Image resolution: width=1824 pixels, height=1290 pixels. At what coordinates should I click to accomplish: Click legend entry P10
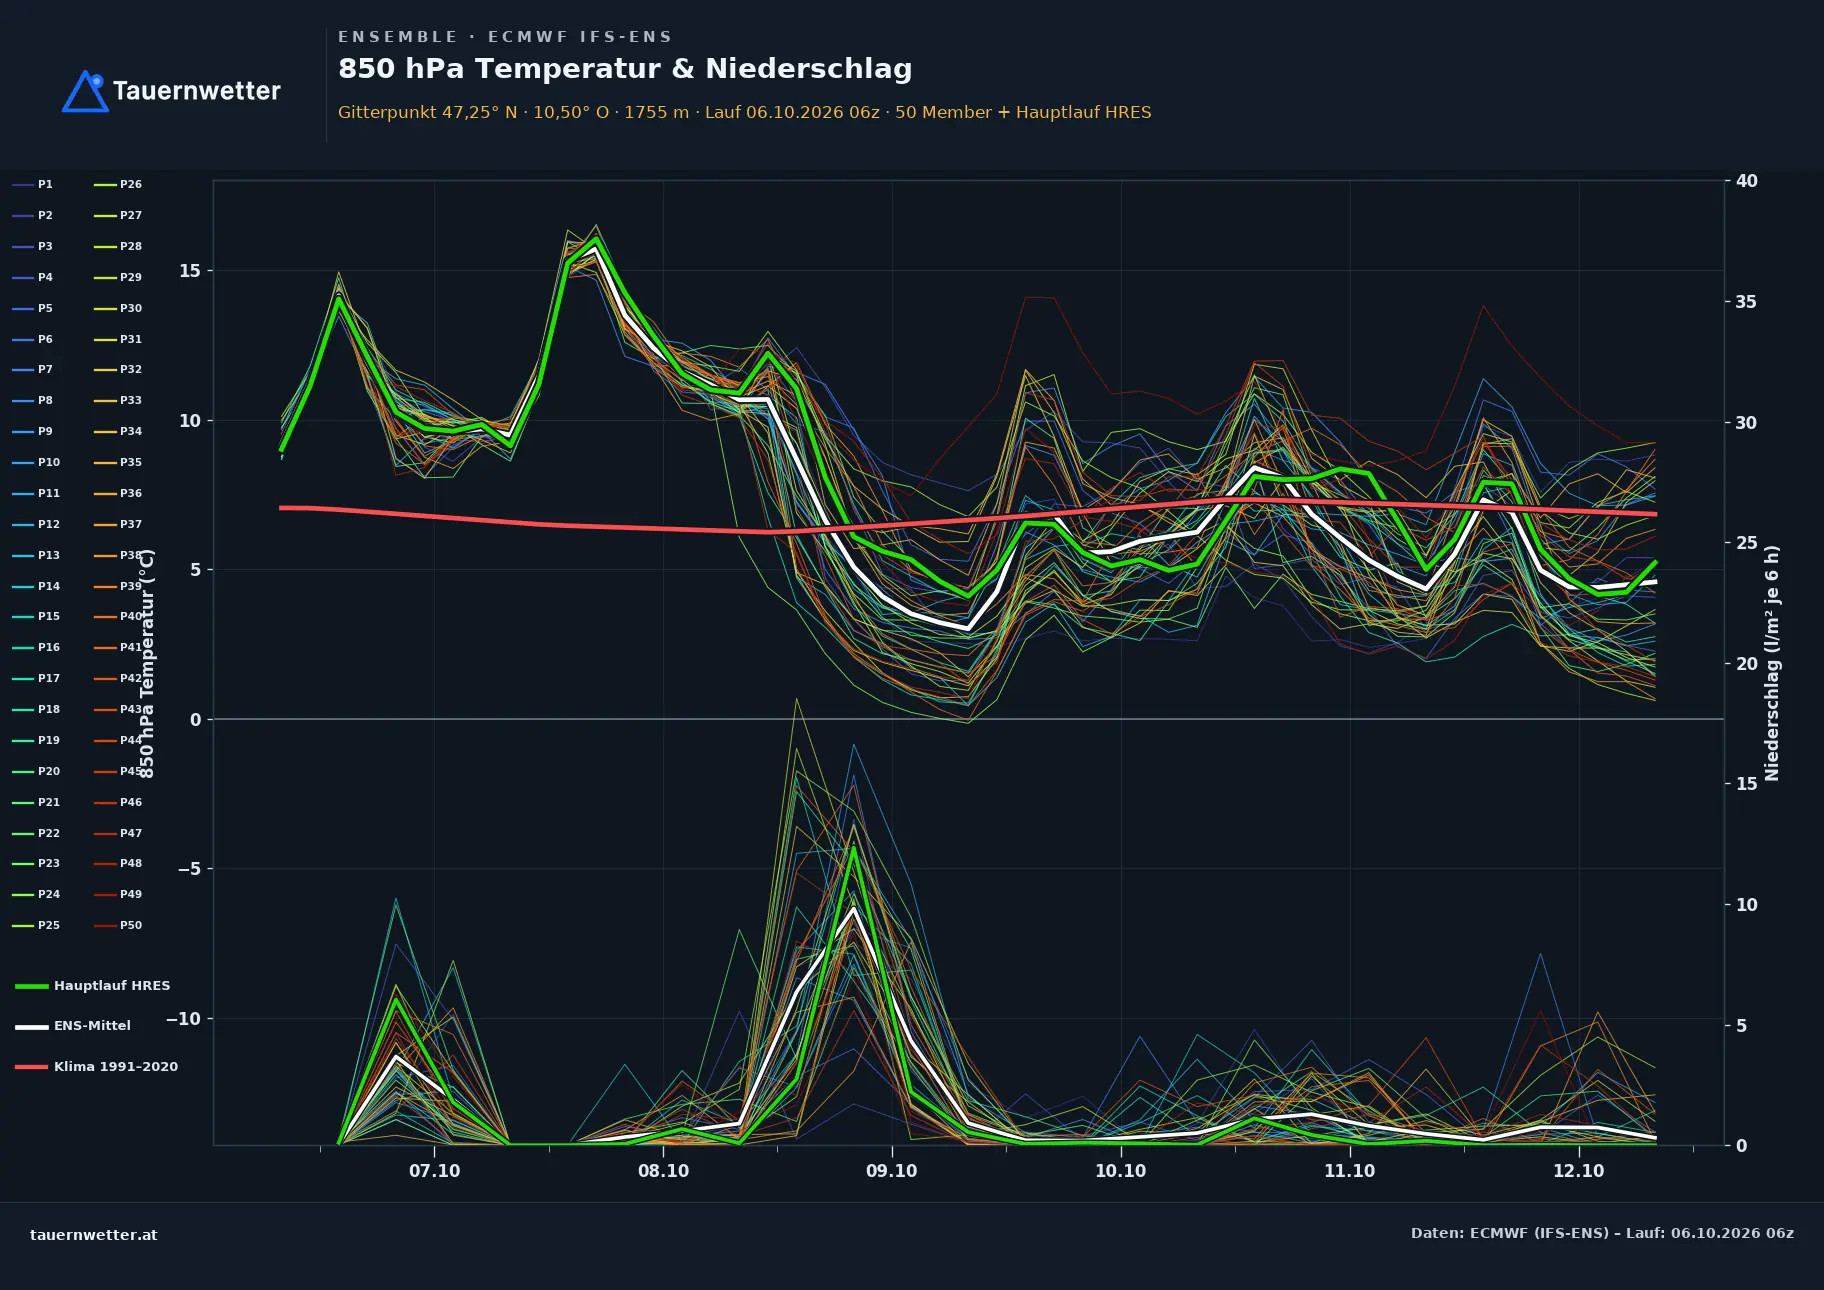36,463
